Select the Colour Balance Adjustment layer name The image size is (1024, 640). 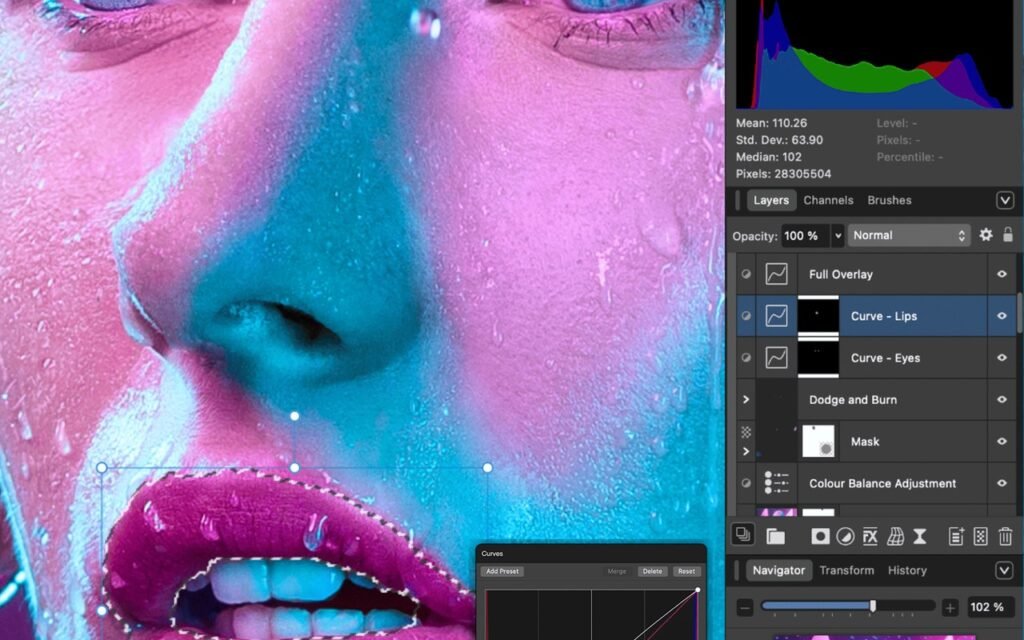coord(882,483)
